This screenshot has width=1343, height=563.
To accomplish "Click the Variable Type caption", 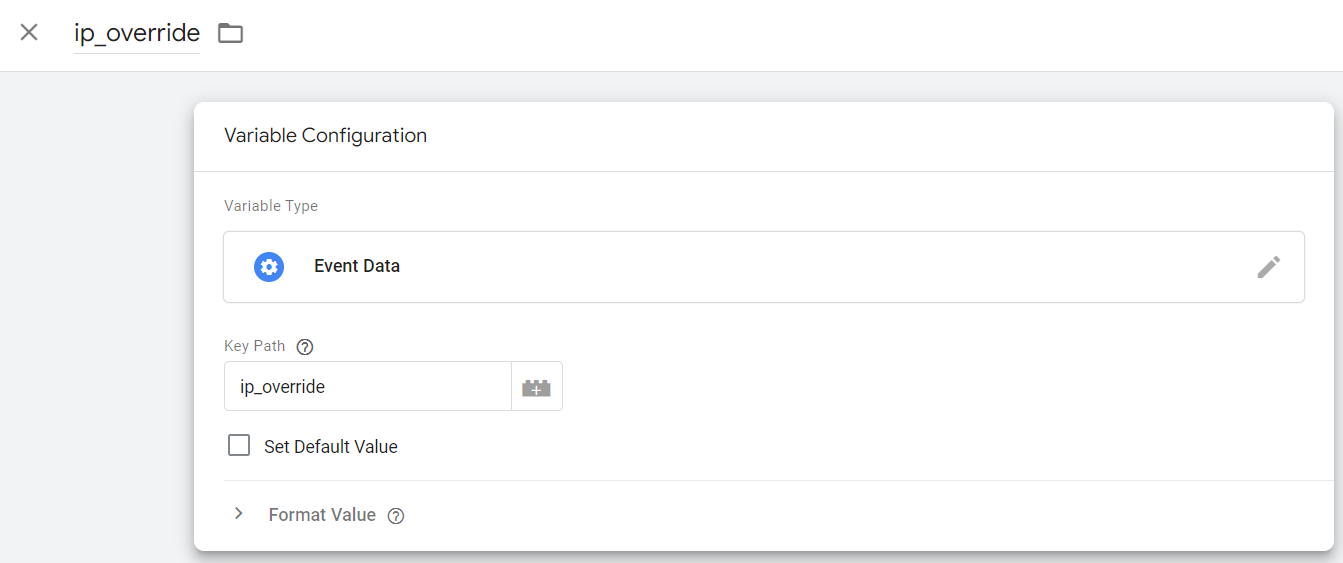I will coord(271,206).
